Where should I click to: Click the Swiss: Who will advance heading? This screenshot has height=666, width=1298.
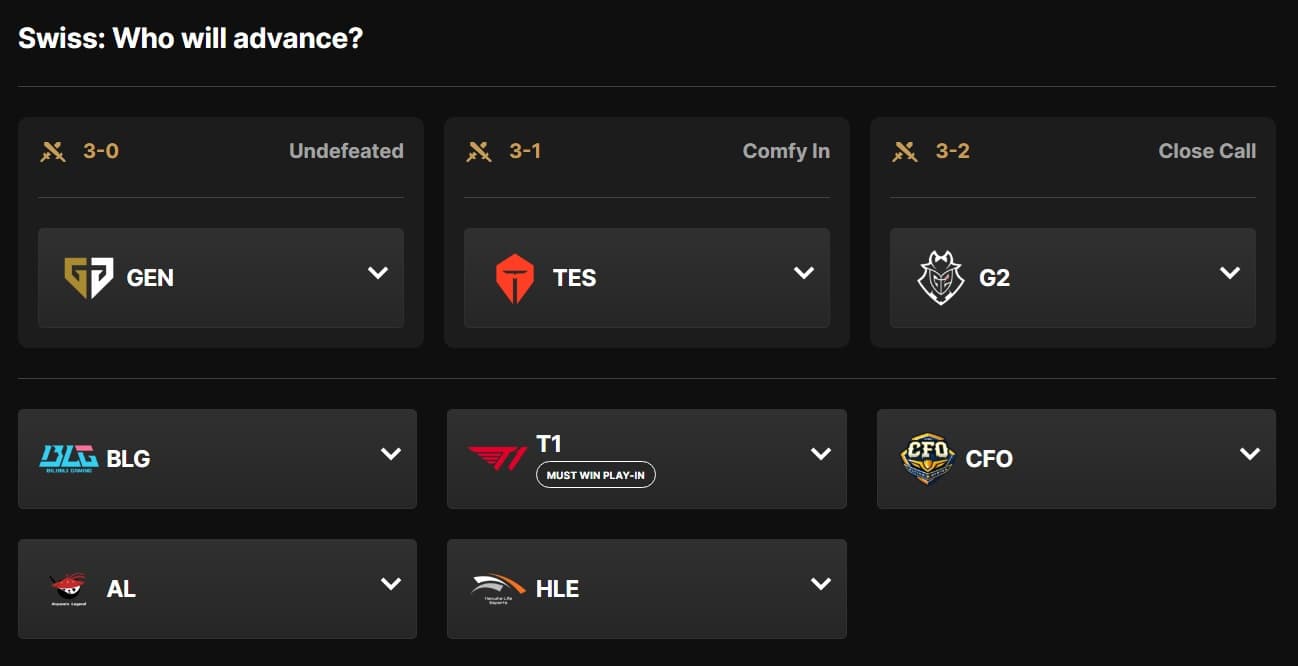coord(190,38)
